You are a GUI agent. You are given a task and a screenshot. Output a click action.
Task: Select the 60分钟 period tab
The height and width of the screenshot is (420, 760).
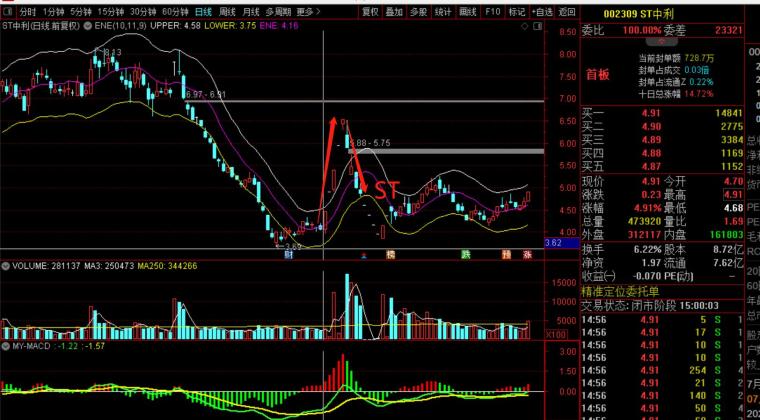[175, 12]
